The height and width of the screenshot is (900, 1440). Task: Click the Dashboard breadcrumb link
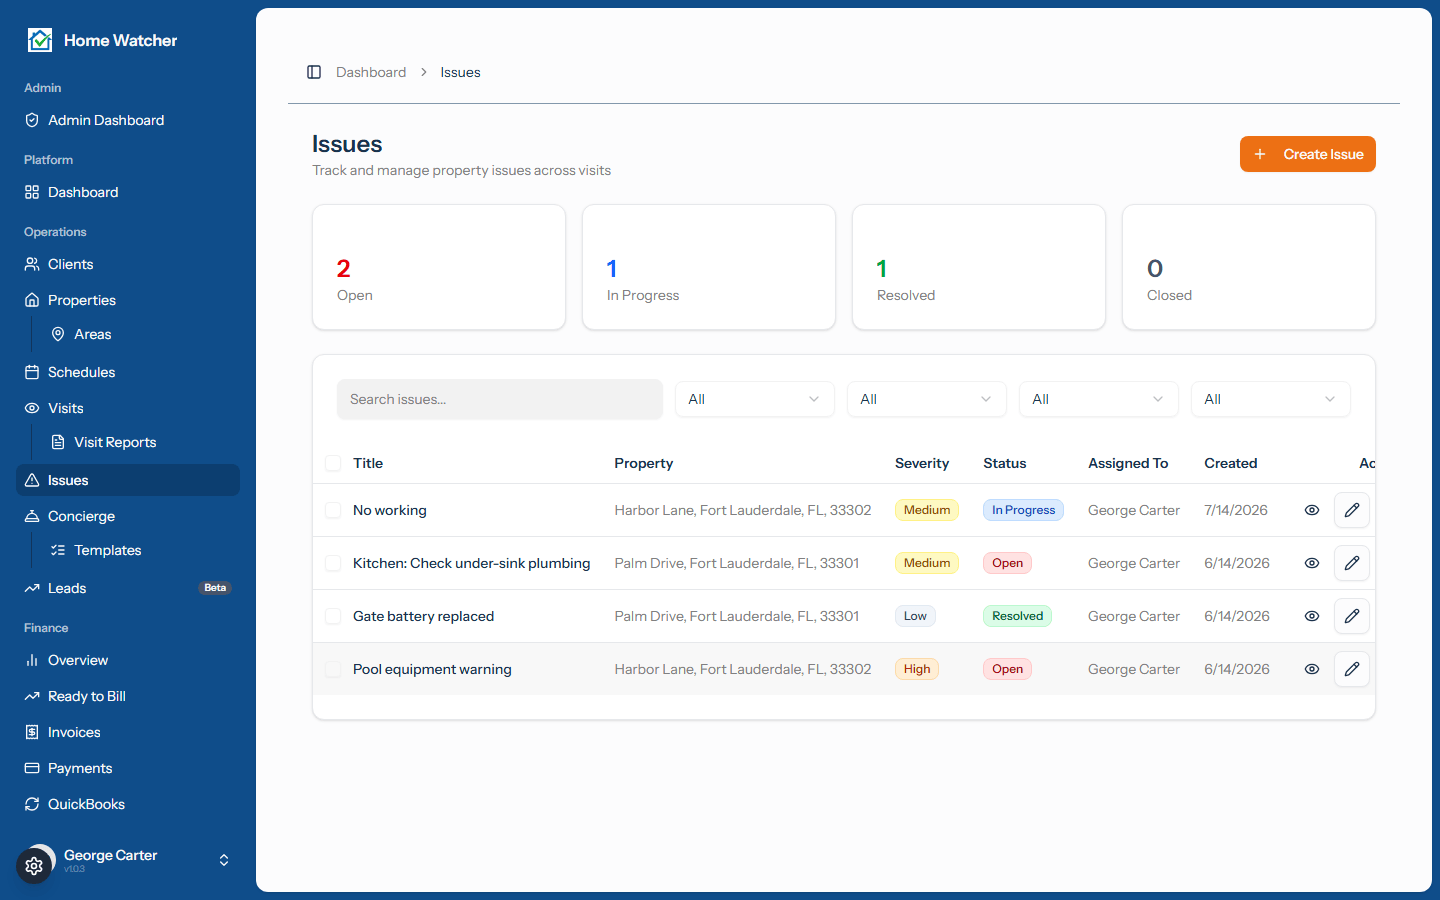coord(371,72)
